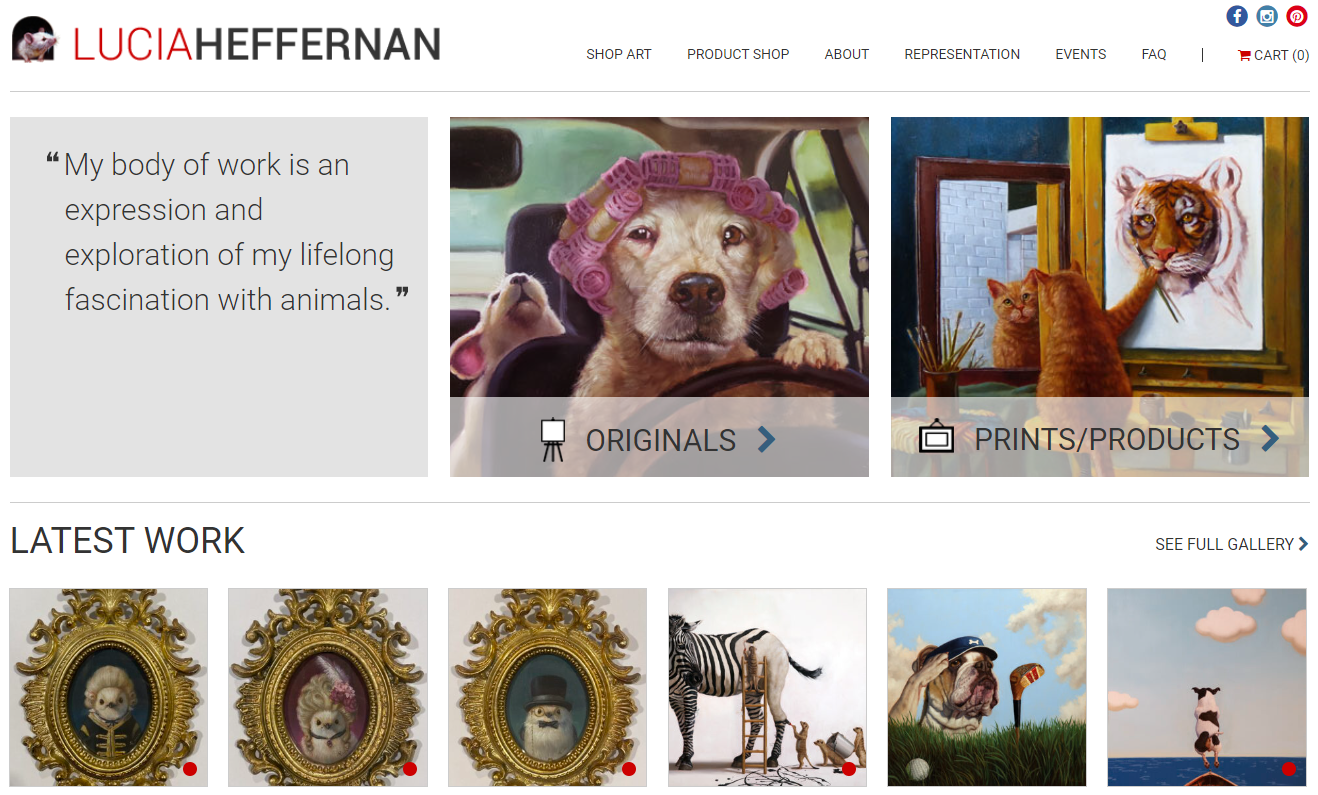1318x795 pixels.
Task: Click the shopping cart icon
Action: (1244, 55)
